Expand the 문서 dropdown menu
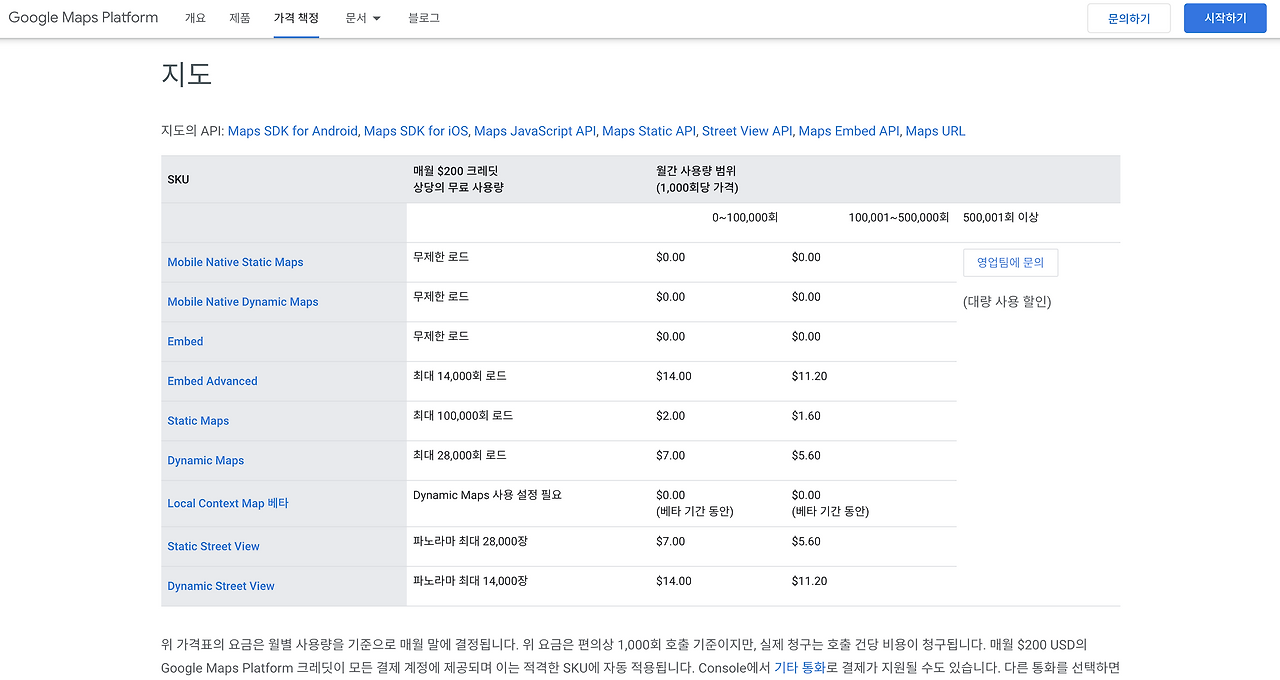Screen dimensions: 1280x680 pyautogui.click(x=363, y=18)
